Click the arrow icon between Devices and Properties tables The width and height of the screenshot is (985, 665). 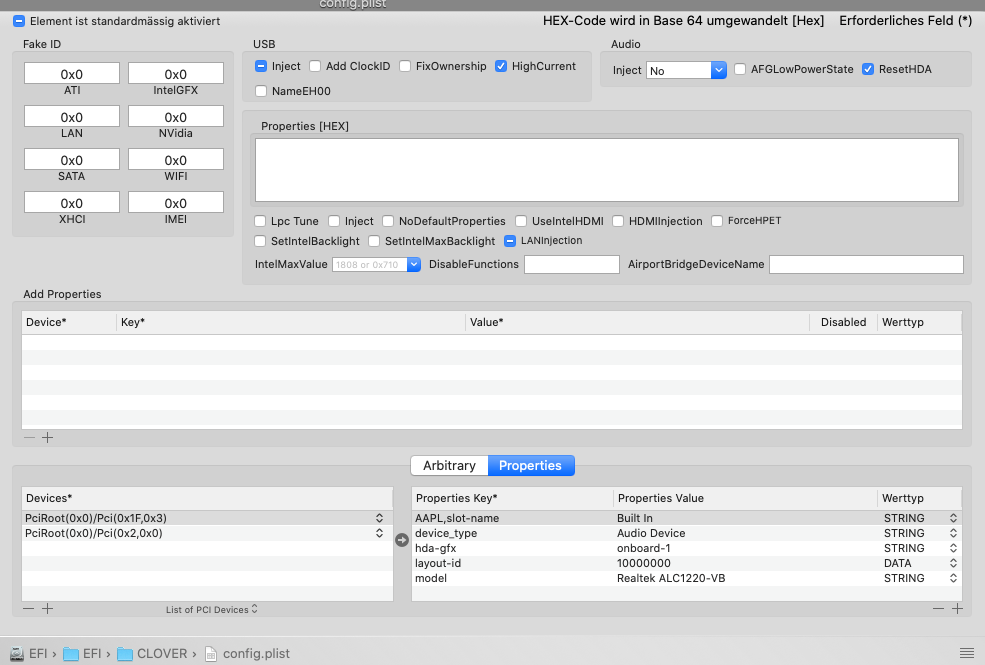coord(402,539)
